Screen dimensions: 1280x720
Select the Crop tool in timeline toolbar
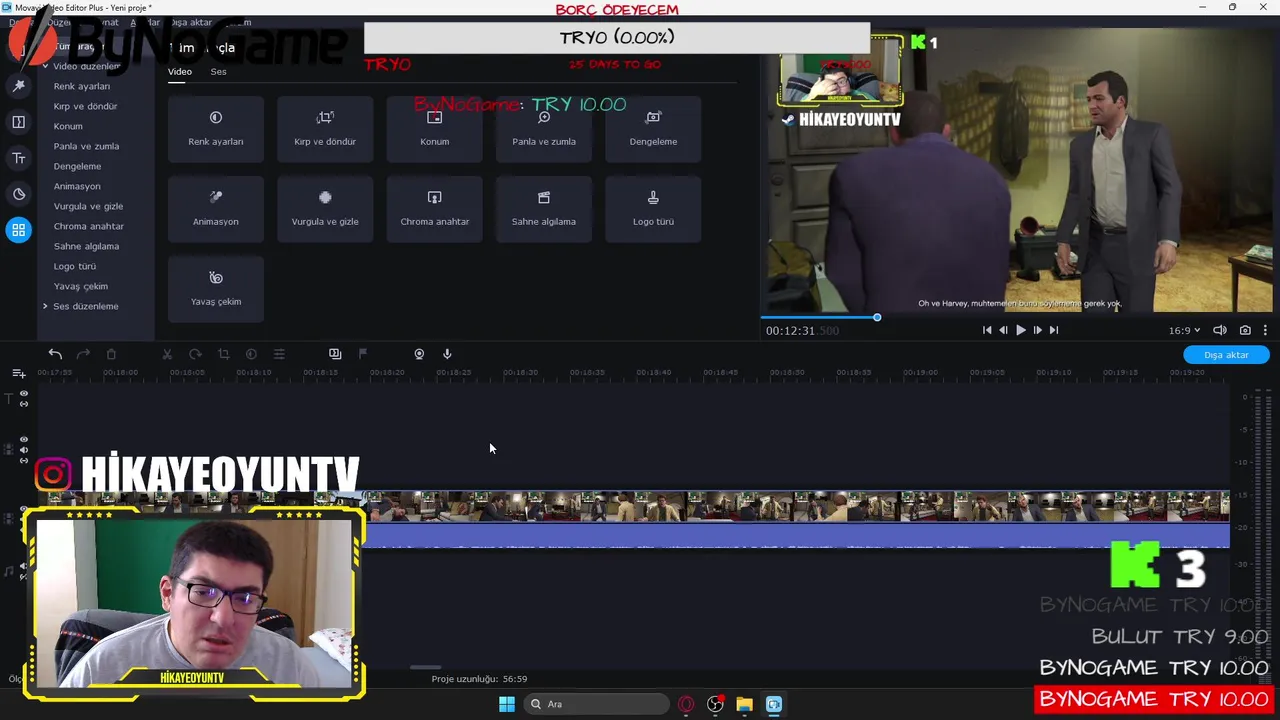click(223, 354)
